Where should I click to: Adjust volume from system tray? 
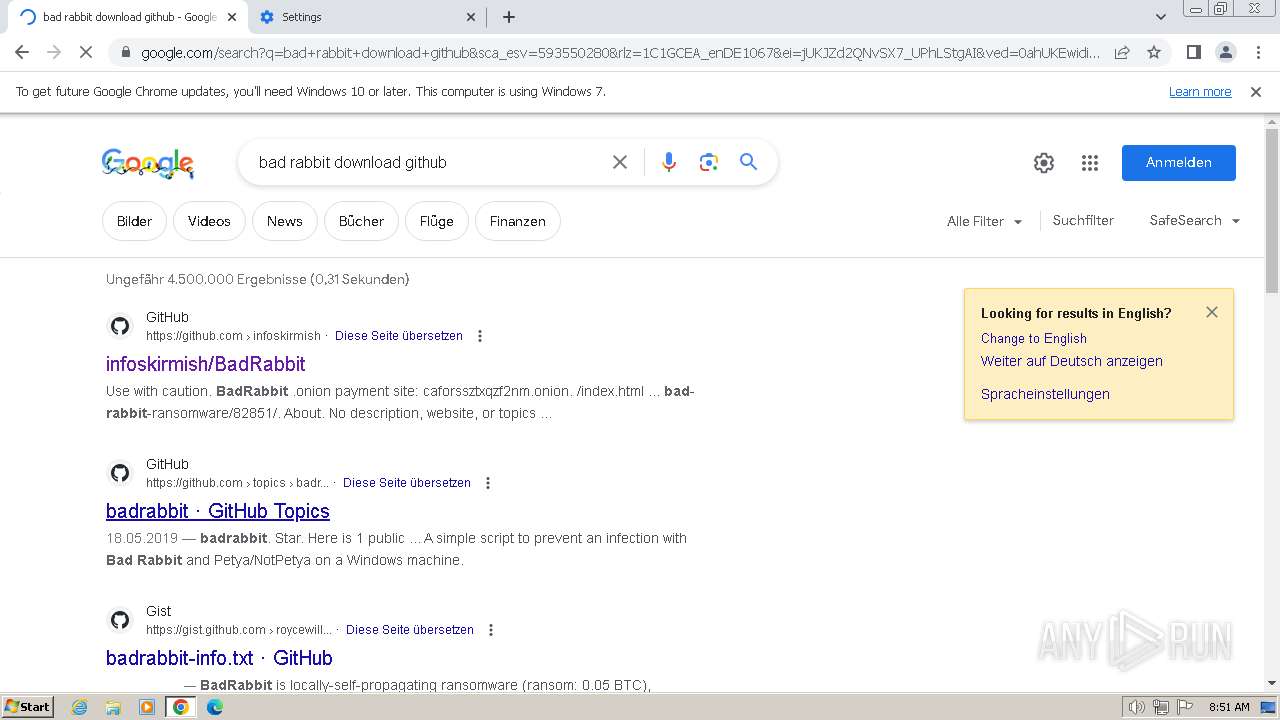coord(1137,707)
